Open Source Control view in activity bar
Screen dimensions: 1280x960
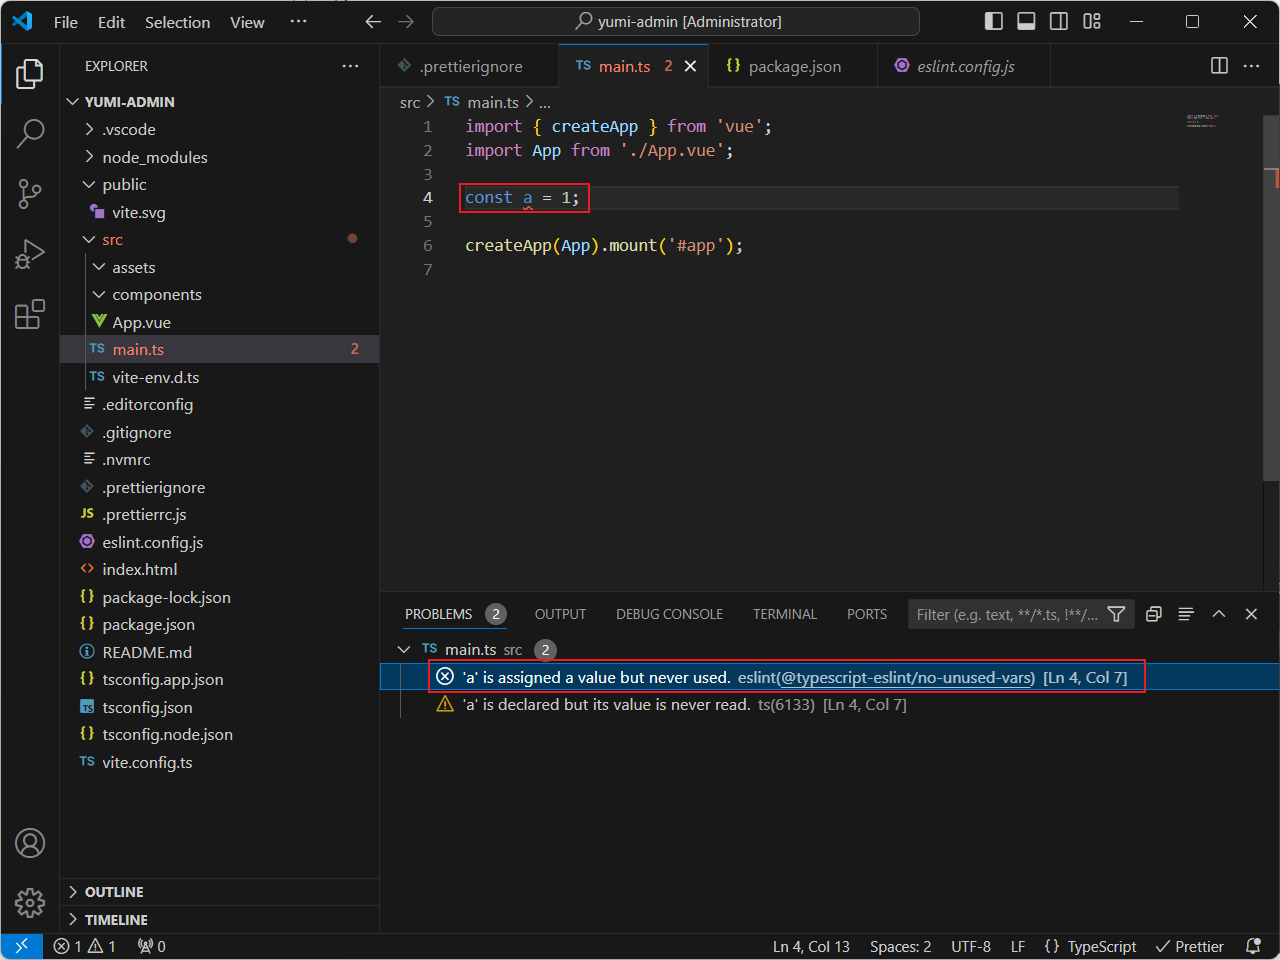coord(30,194)
